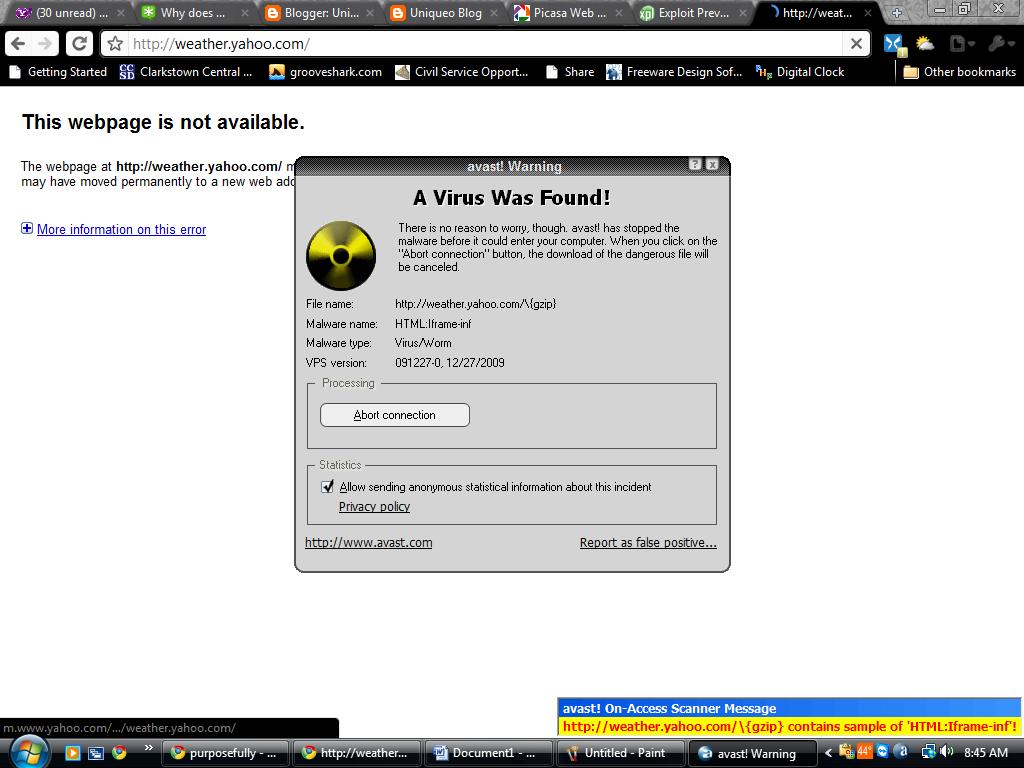
Task: Click the avast 'a' ball tray icon
Action: (x=901, y=752)
